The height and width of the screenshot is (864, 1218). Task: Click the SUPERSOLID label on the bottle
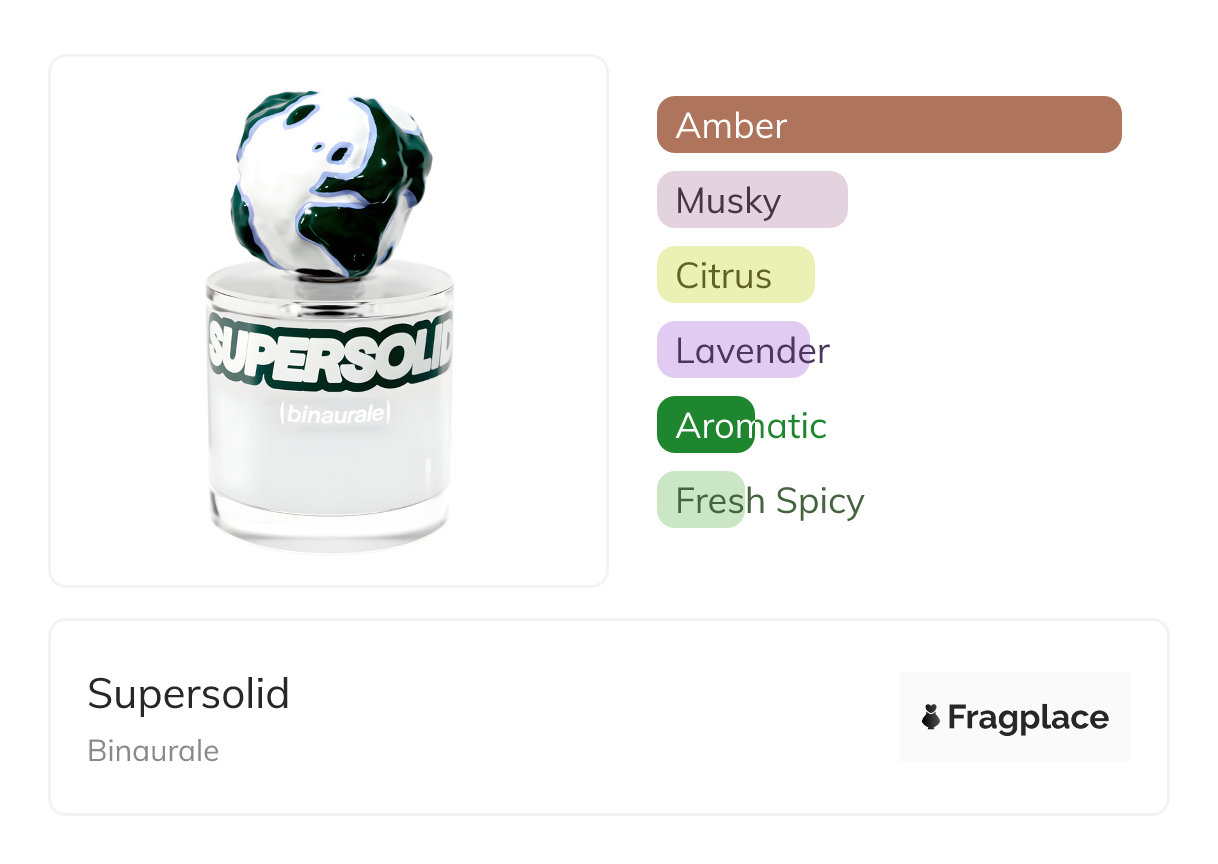[x=330, y=351]
